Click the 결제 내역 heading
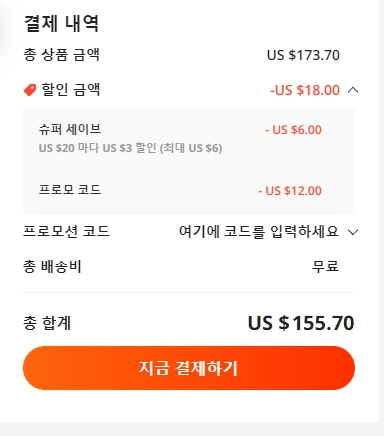The width and height of the screenshot is (384, 436). (61, 24)
